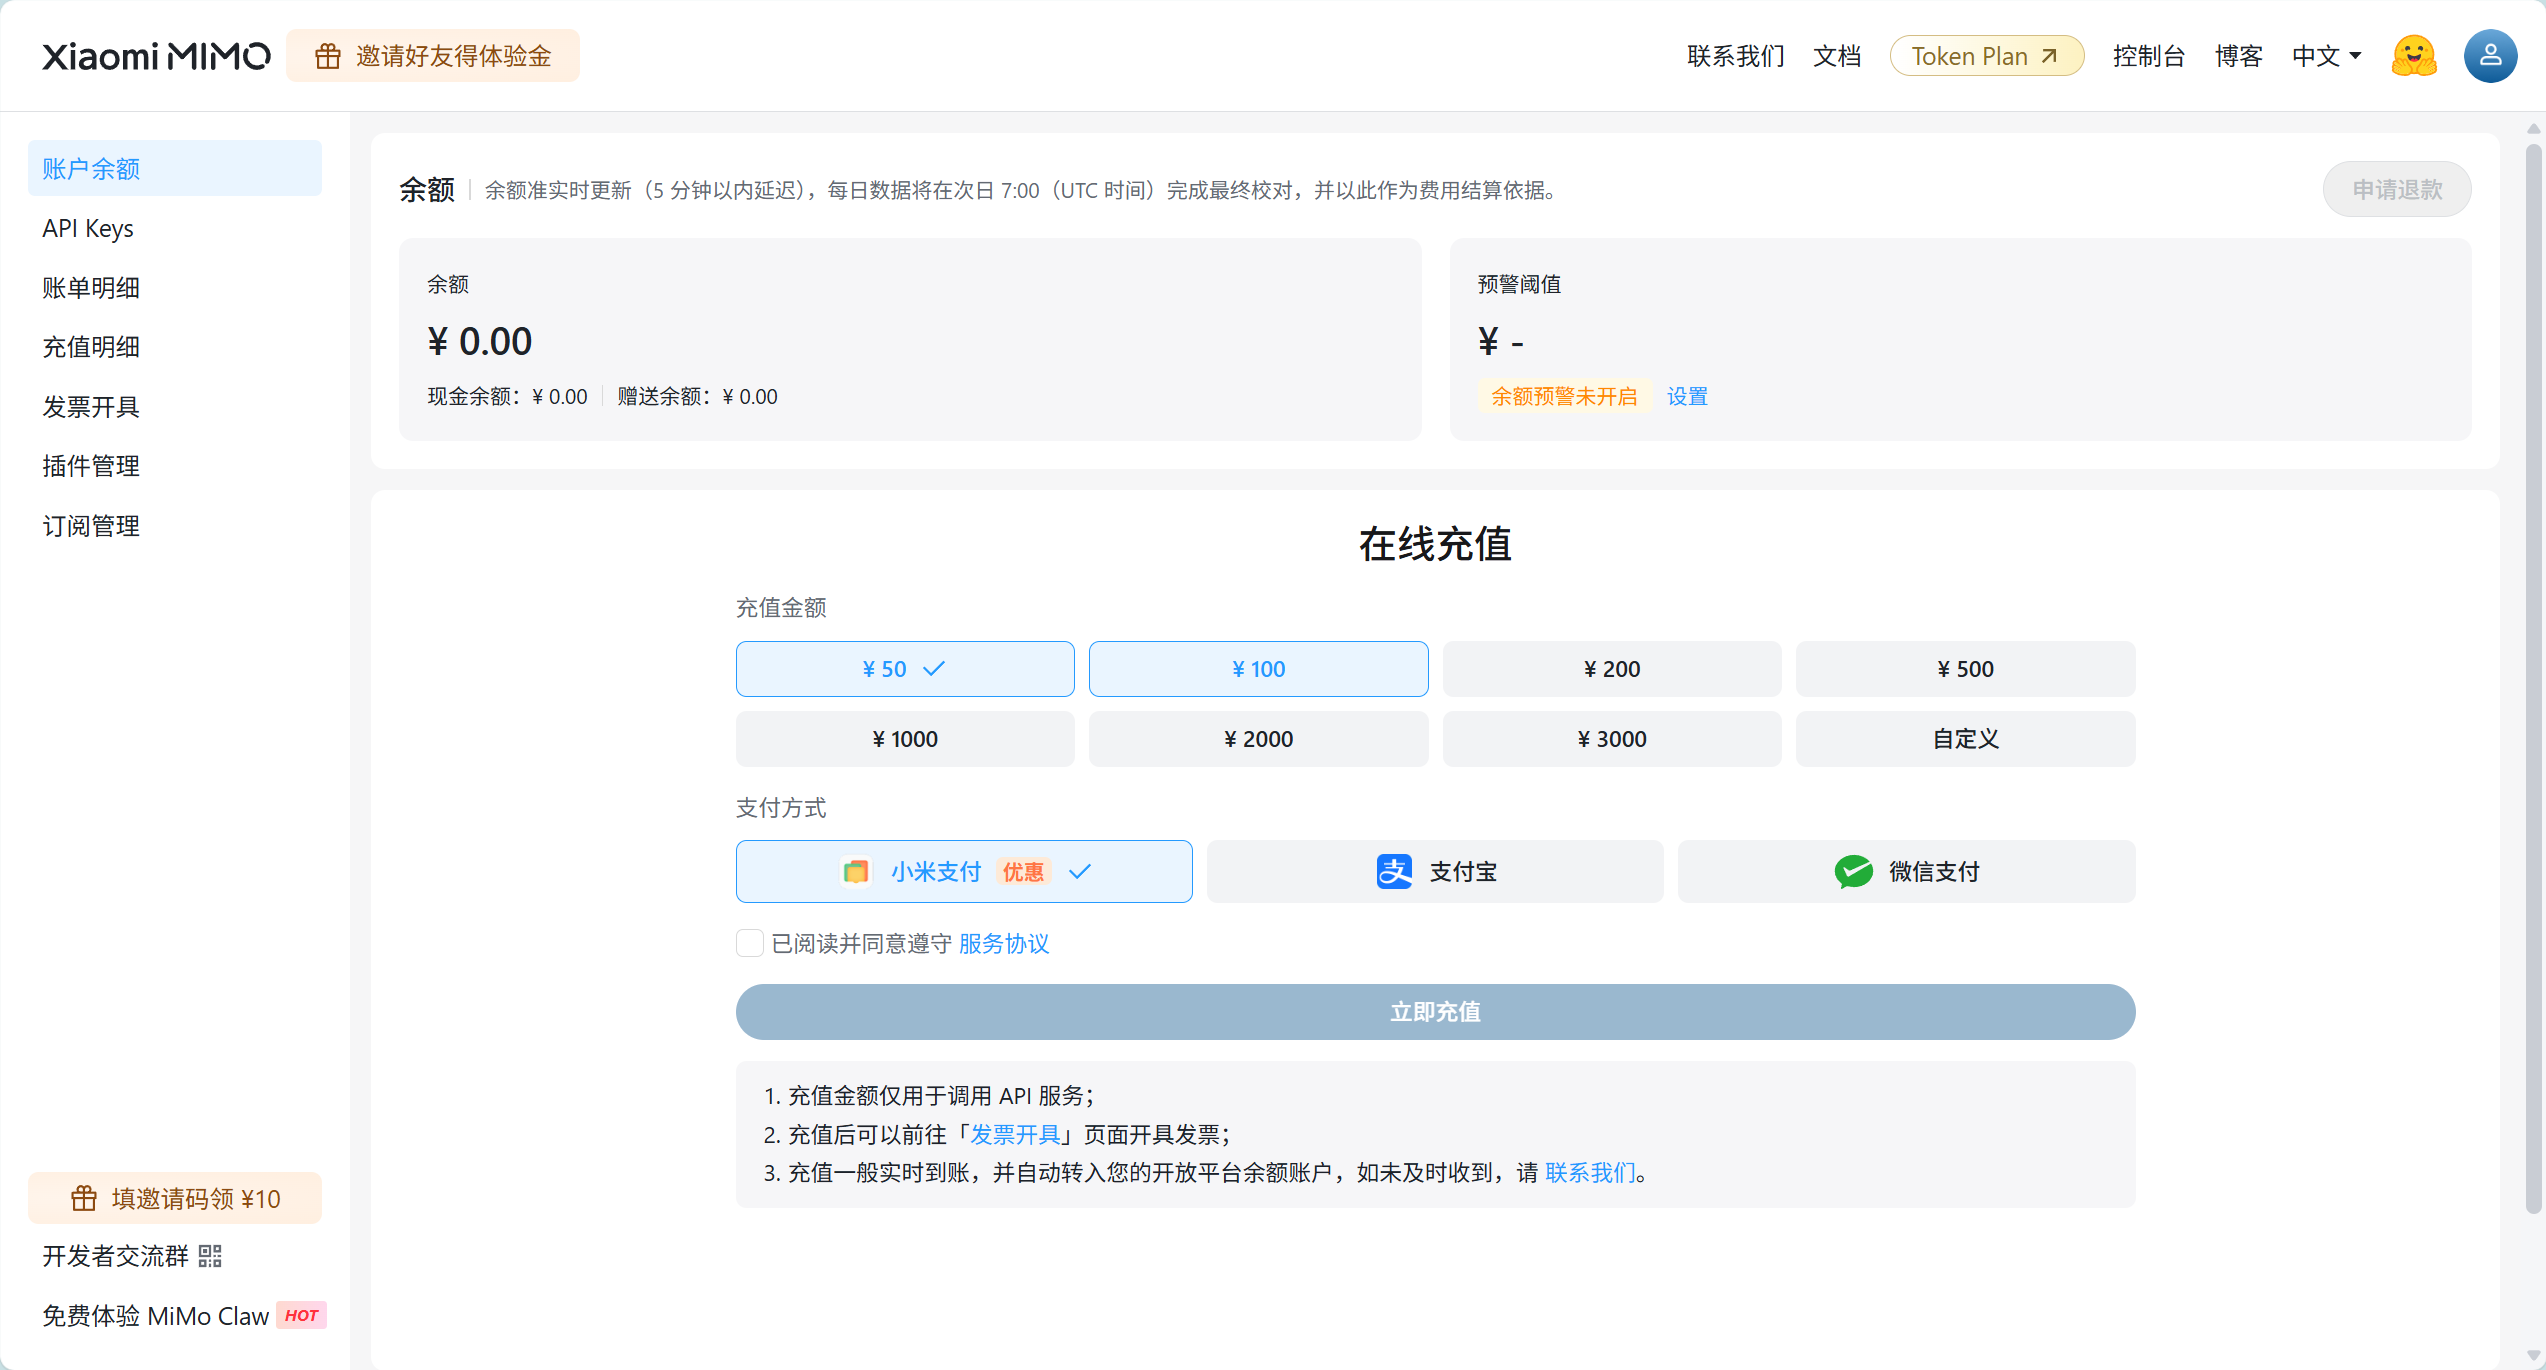Choose the ¥ 200 recharge amount
This screenshot has width=2546, height=1370.
[1612, 669]
